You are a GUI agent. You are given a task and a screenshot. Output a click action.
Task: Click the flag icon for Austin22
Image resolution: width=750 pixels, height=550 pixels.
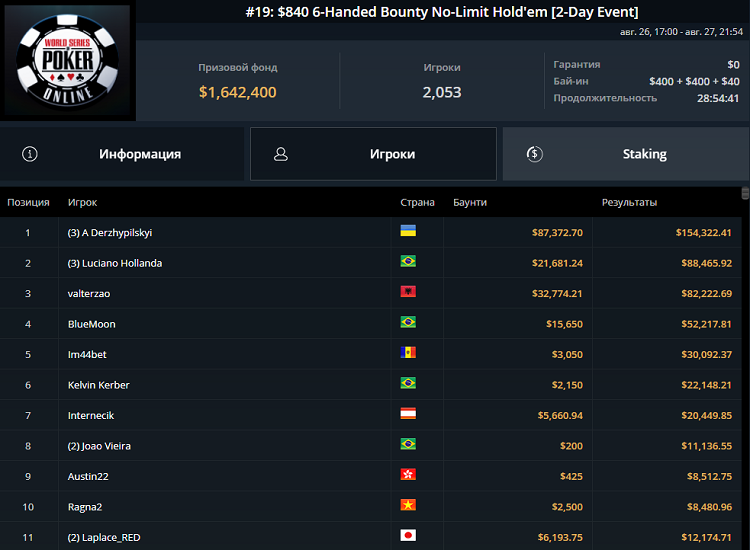[408, 475]
